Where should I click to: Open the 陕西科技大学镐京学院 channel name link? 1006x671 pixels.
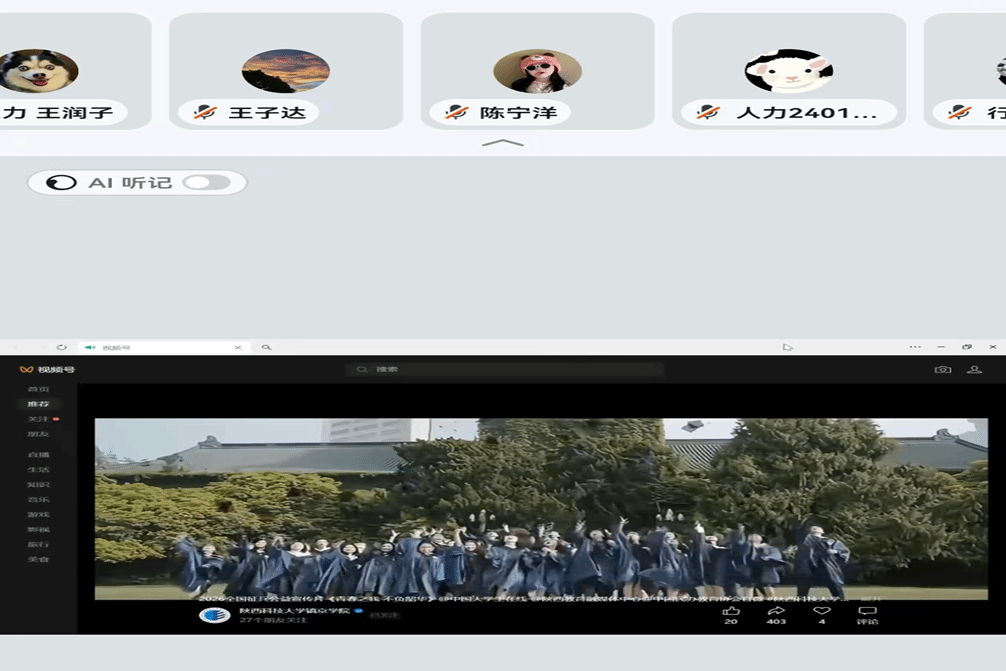(x=294, y=610)
